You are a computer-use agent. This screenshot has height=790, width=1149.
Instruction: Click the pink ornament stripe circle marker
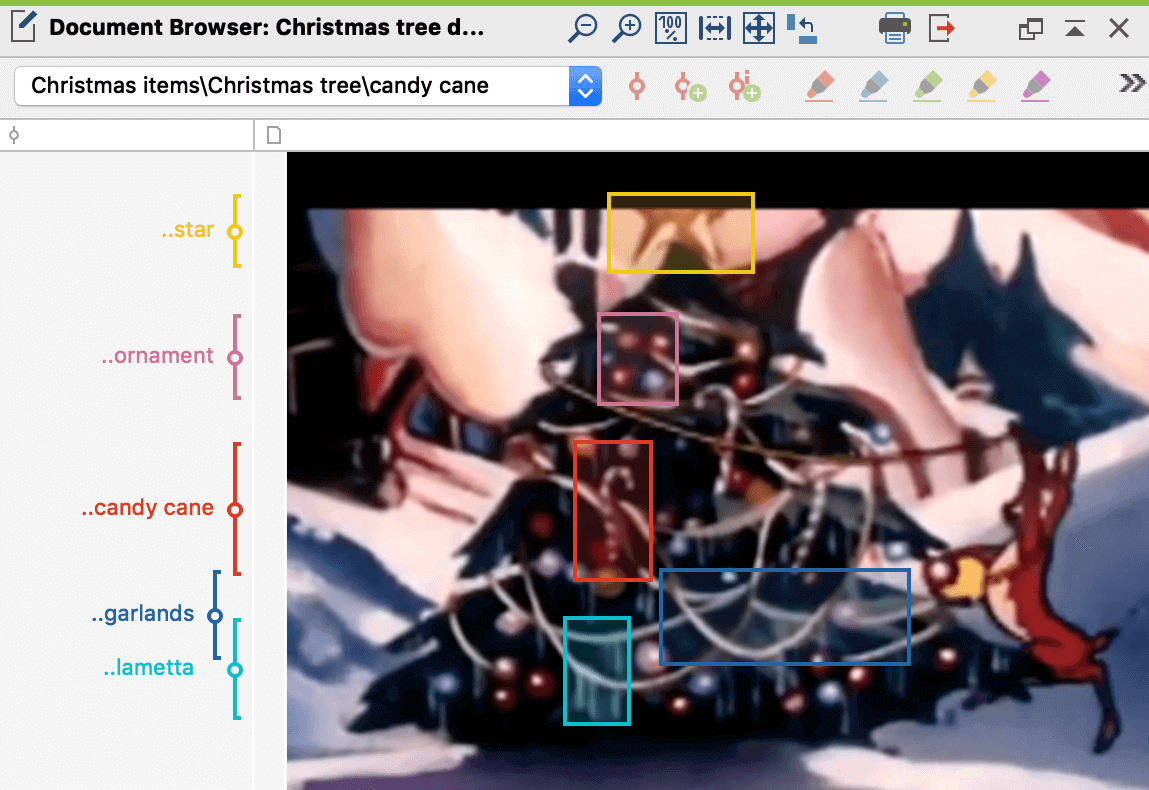point(234,358)
